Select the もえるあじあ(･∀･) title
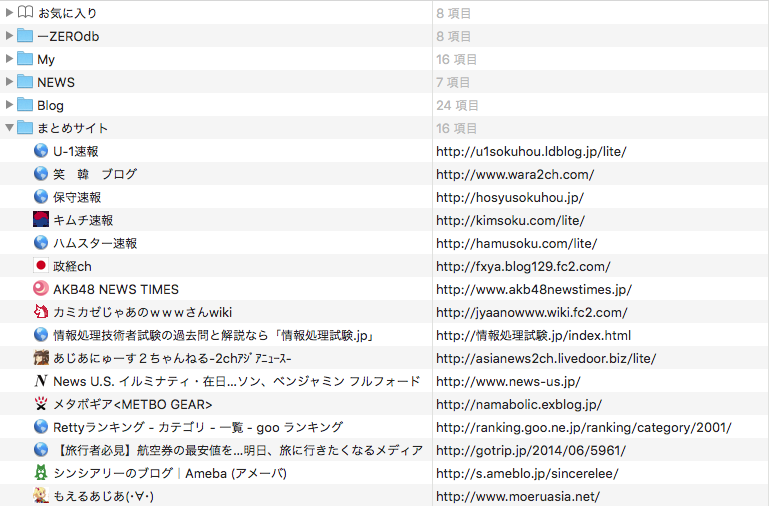The height and width of the screenshot is (506, 769). 103,497
